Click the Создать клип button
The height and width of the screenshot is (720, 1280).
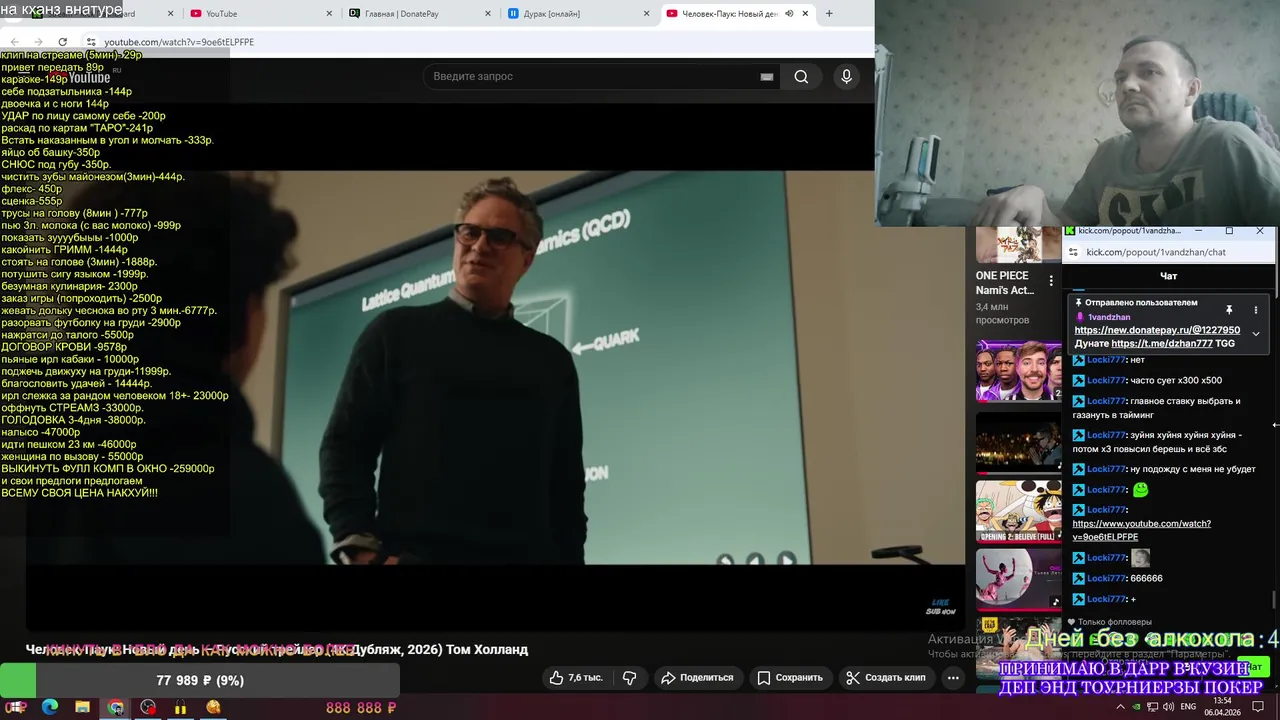tap(886, 678)
